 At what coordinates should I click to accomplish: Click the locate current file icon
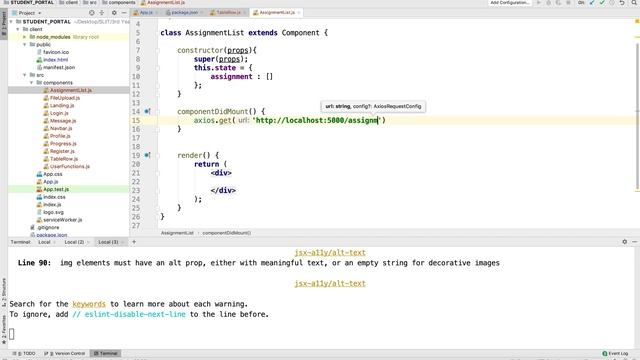pyautogui.click(x=92, y=13)
